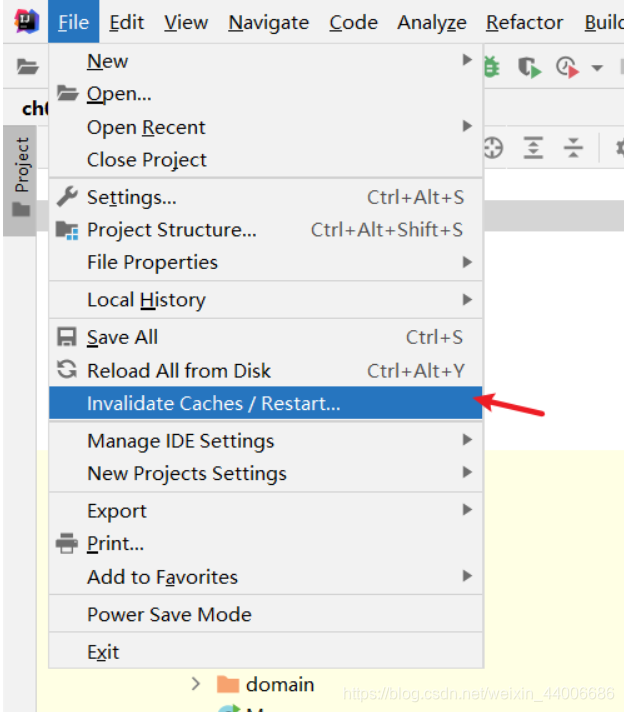The image size is (624, 712).
Task: Select Invalidate Caches / Restart...
Action: click(266, 403)
